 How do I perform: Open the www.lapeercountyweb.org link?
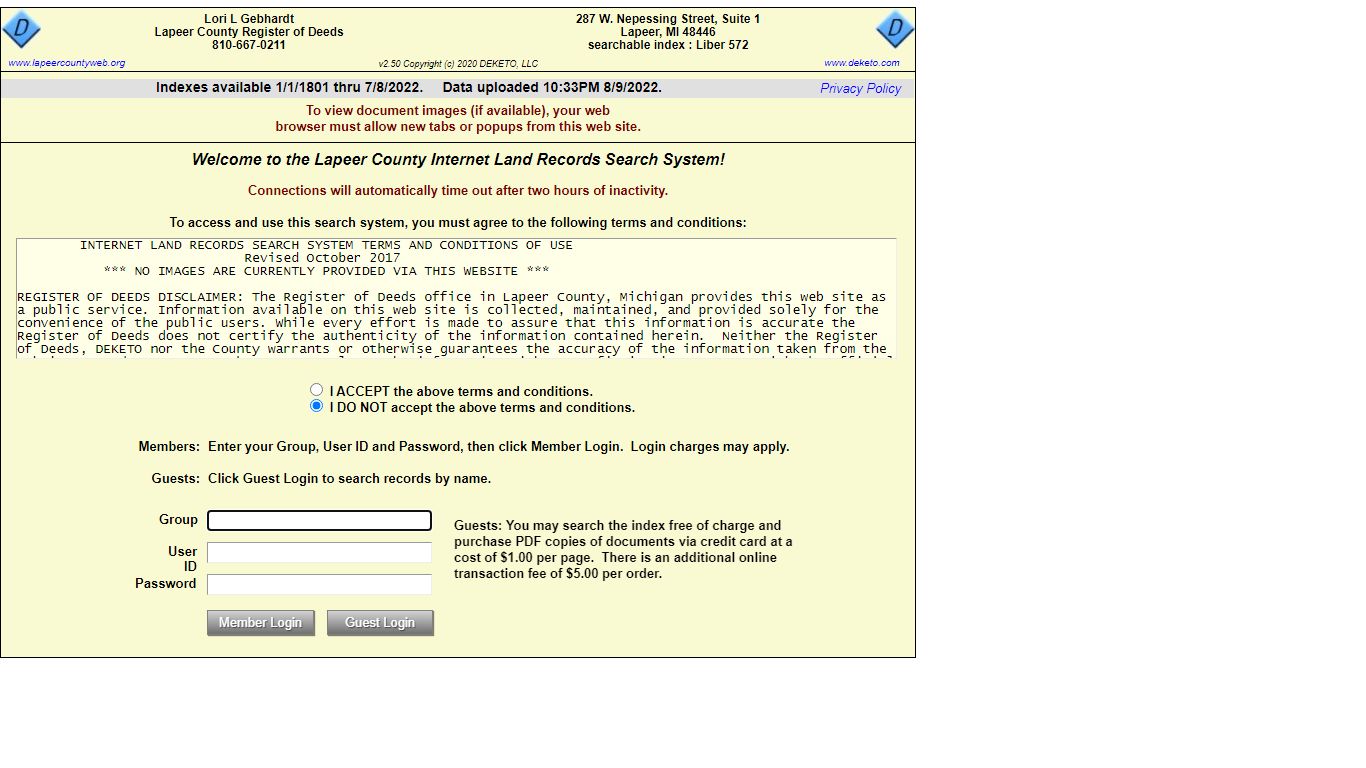(67, 63)
